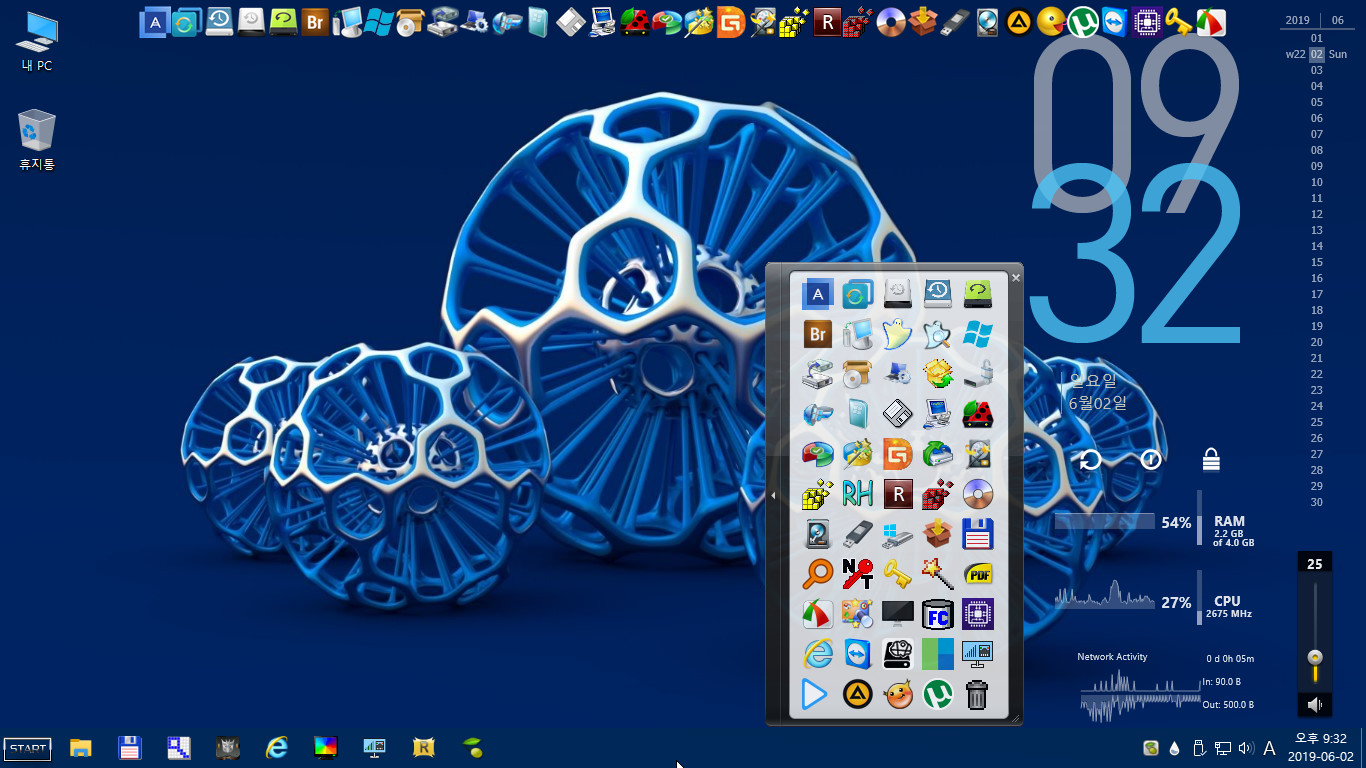Open the purple CPU chip icon in launcher panel
Viewport: 1366px width, 768px height.
978,614
